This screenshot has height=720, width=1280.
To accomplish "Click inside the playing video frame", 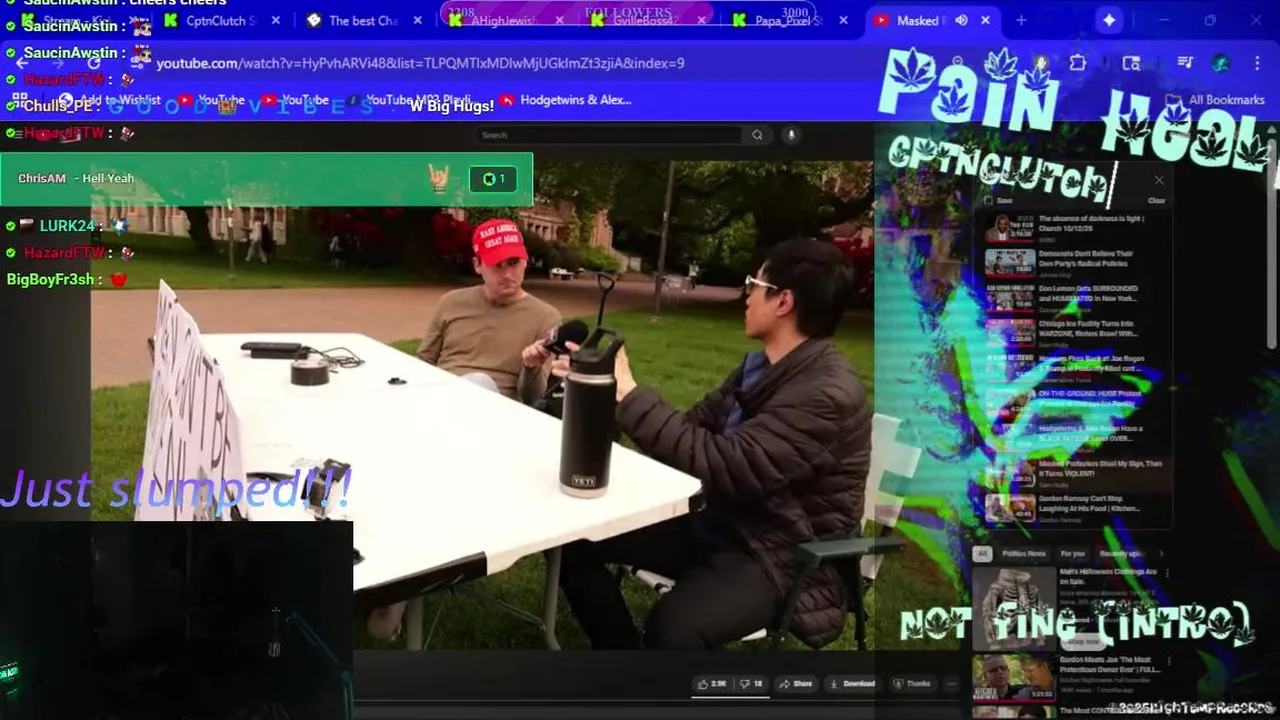I will click(x=482, y=405).
